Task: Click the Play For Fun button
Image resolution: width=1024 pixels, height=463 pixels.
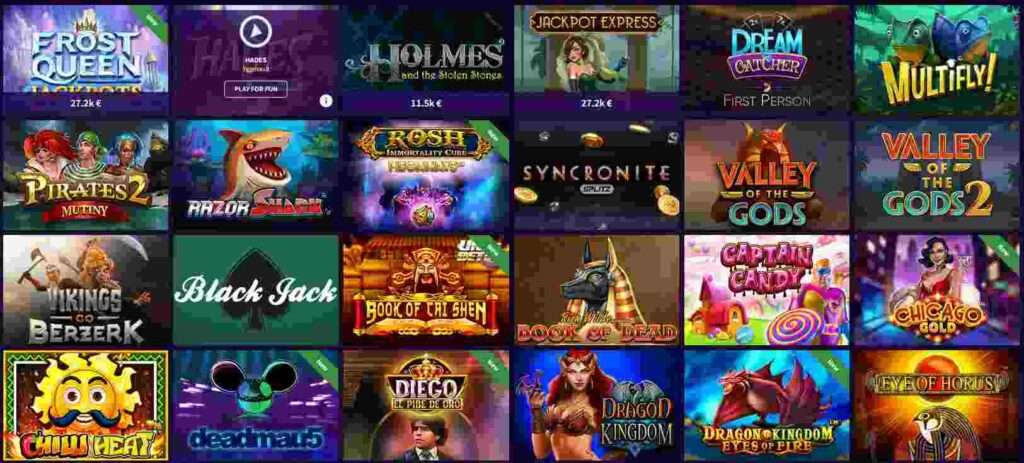Action: (255, 89)
